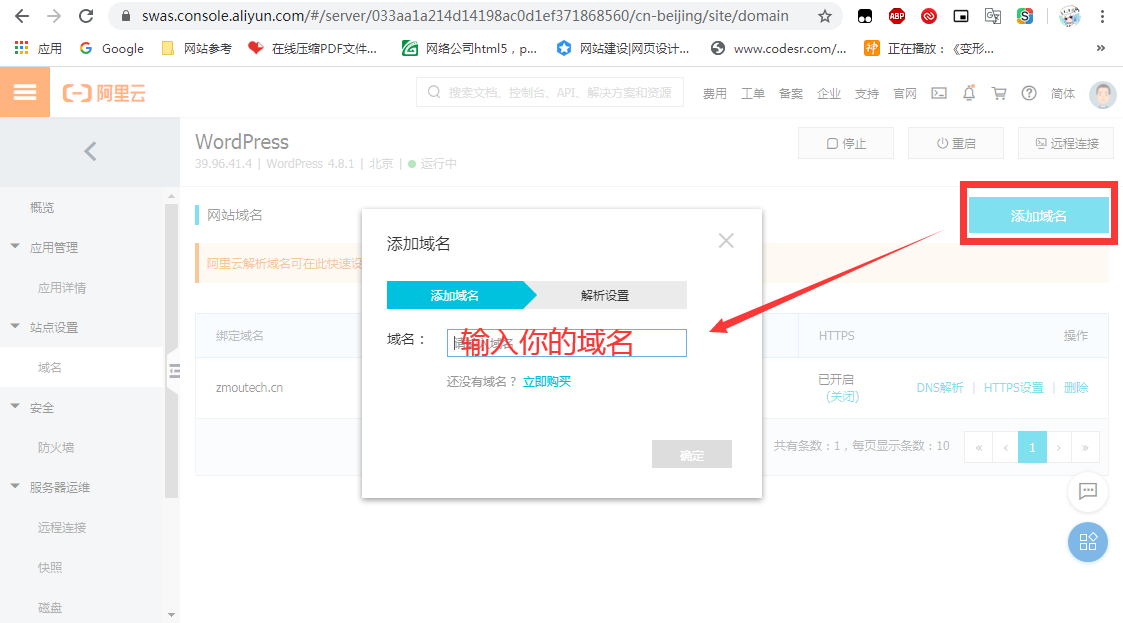Image resolution: width=1123 pixels, height=623 pixels.
Task: Select 磁盘 in the sidebar
Action: tap(49, 607)
